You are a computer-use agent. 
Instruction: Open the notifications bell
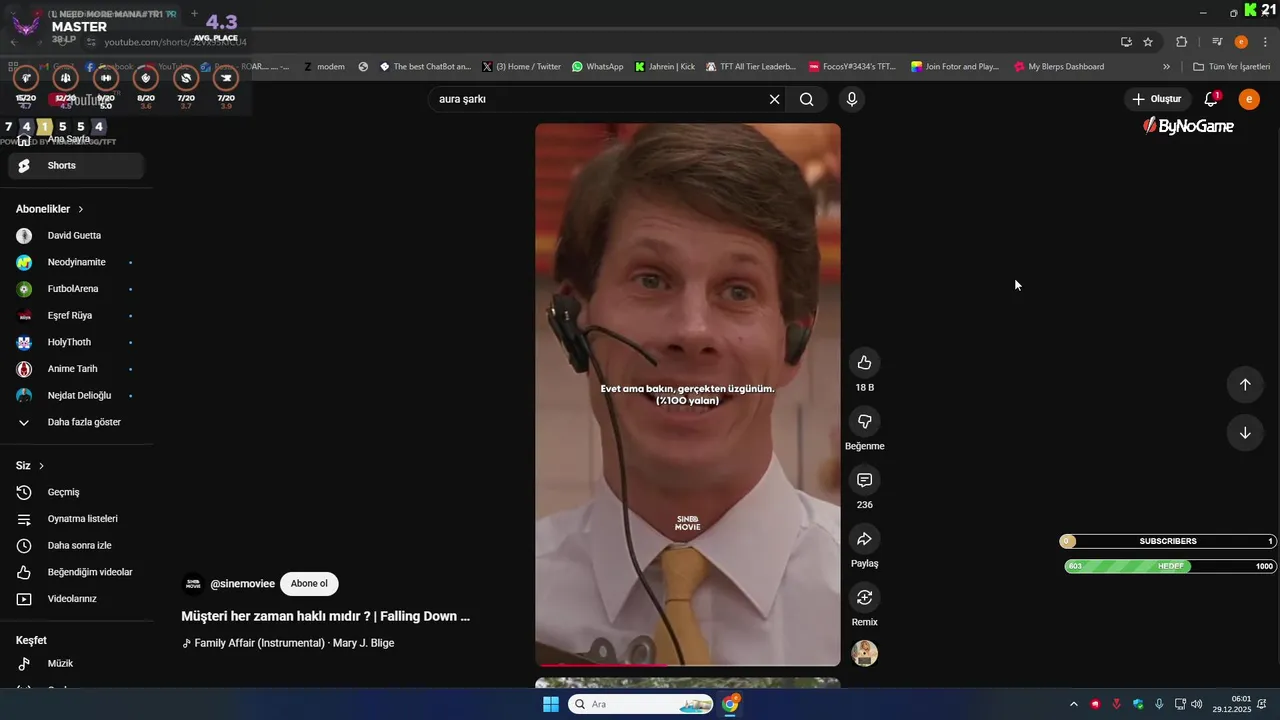(x=1211, y=99)
